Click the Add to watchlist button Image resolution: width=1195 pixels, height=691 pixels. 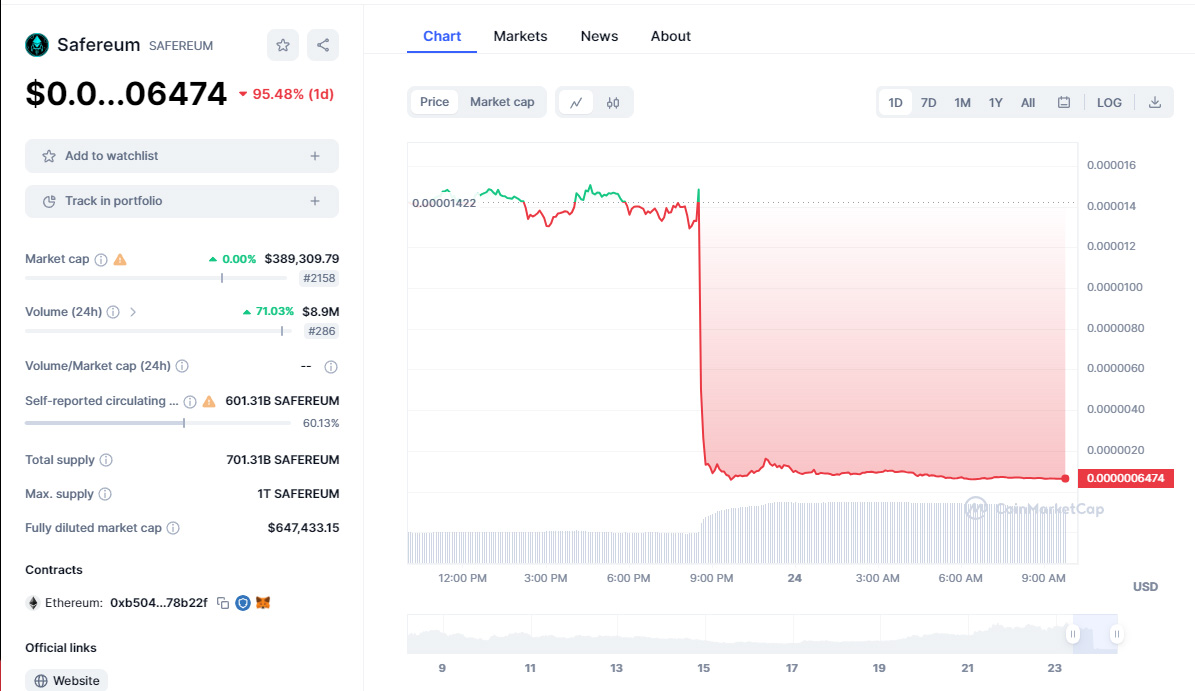182,156
